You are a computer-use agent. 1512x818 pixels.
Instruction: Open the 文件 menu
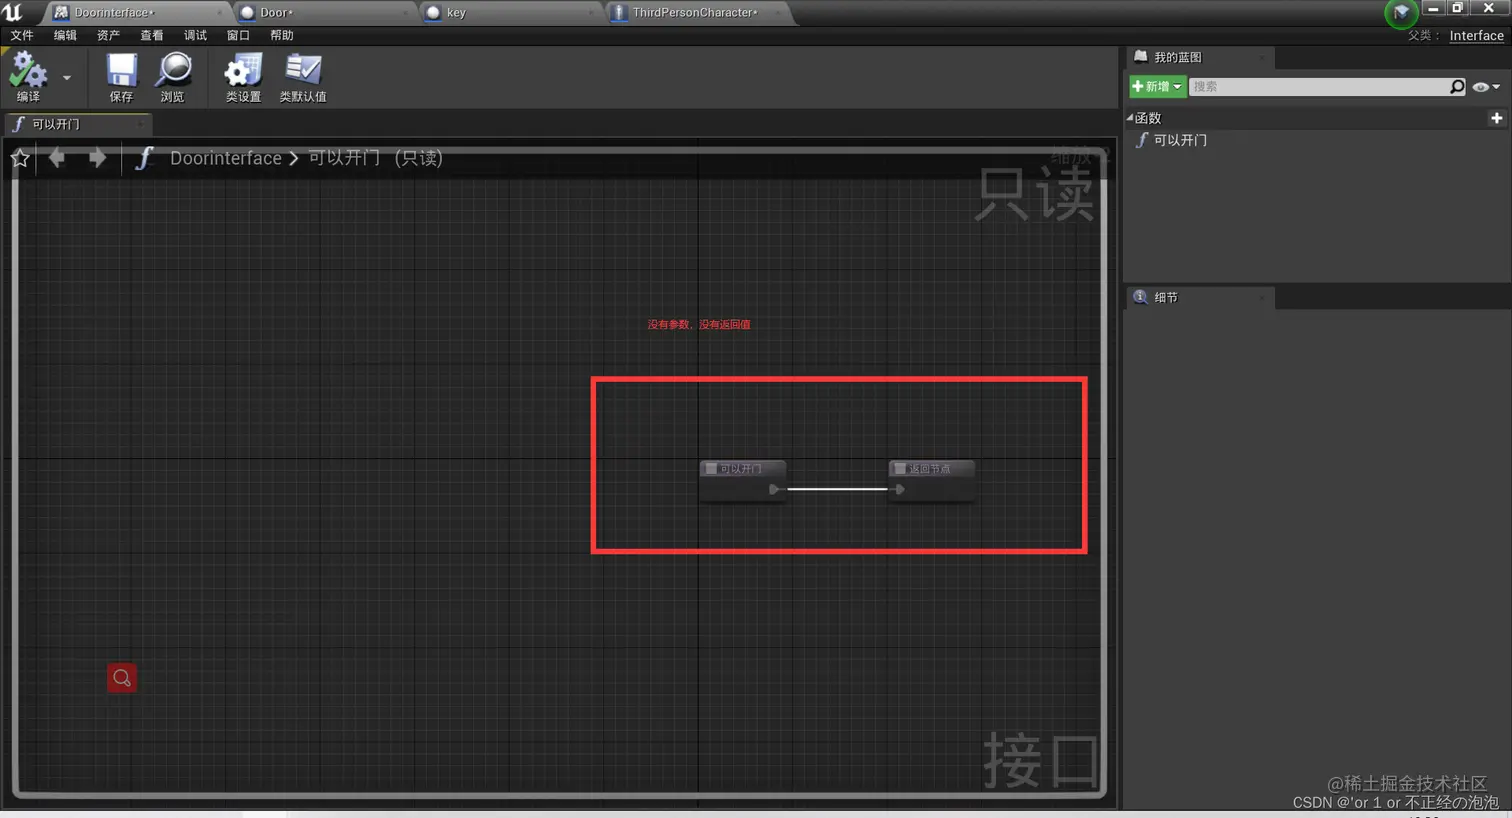pos(22,35)
